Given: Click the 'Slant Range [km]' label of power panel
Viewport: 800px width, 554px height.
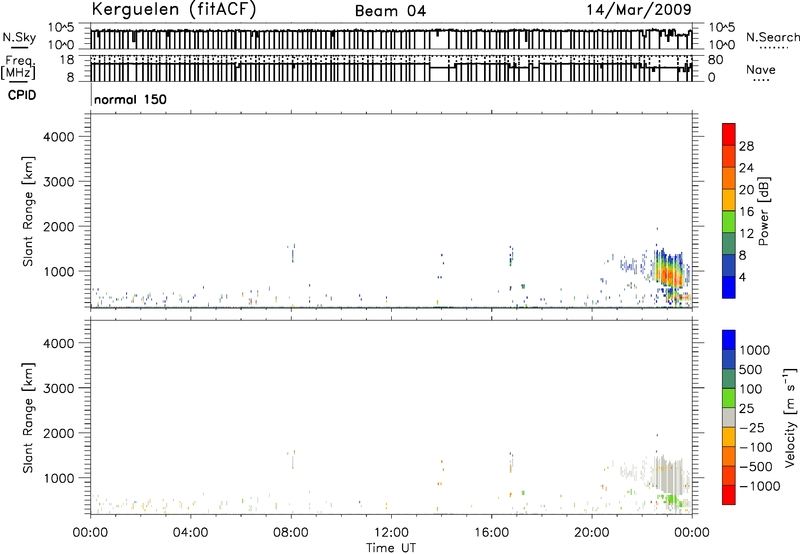Looking at the screenshot, I should (x=28, y=211).
